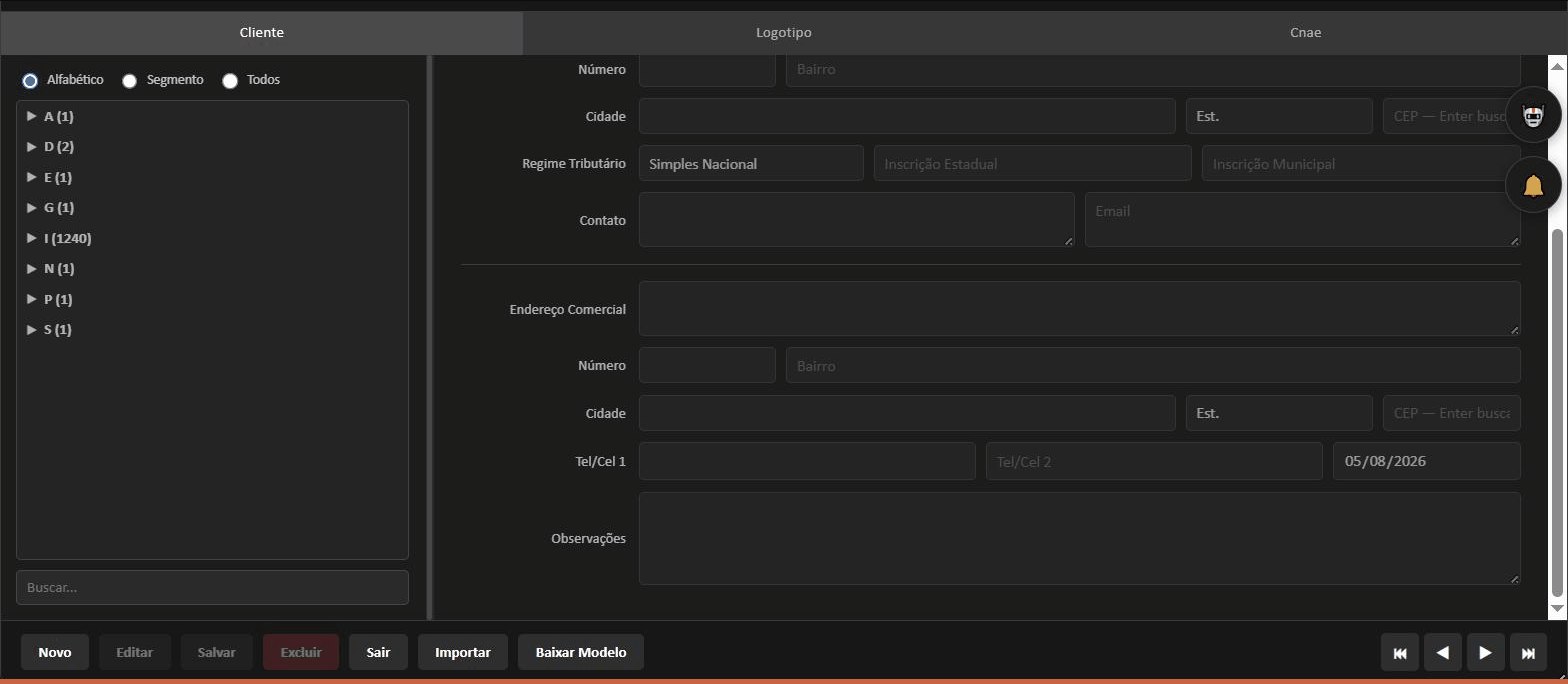Click the Endereço Comercial text area

(x=1080, y=308)
